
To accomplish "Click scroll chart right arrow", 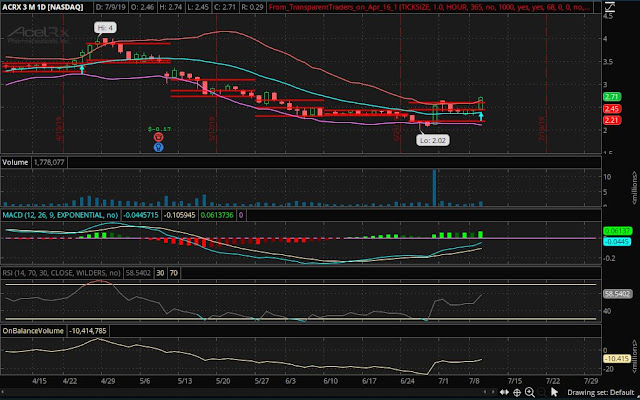I will point(495,393).
